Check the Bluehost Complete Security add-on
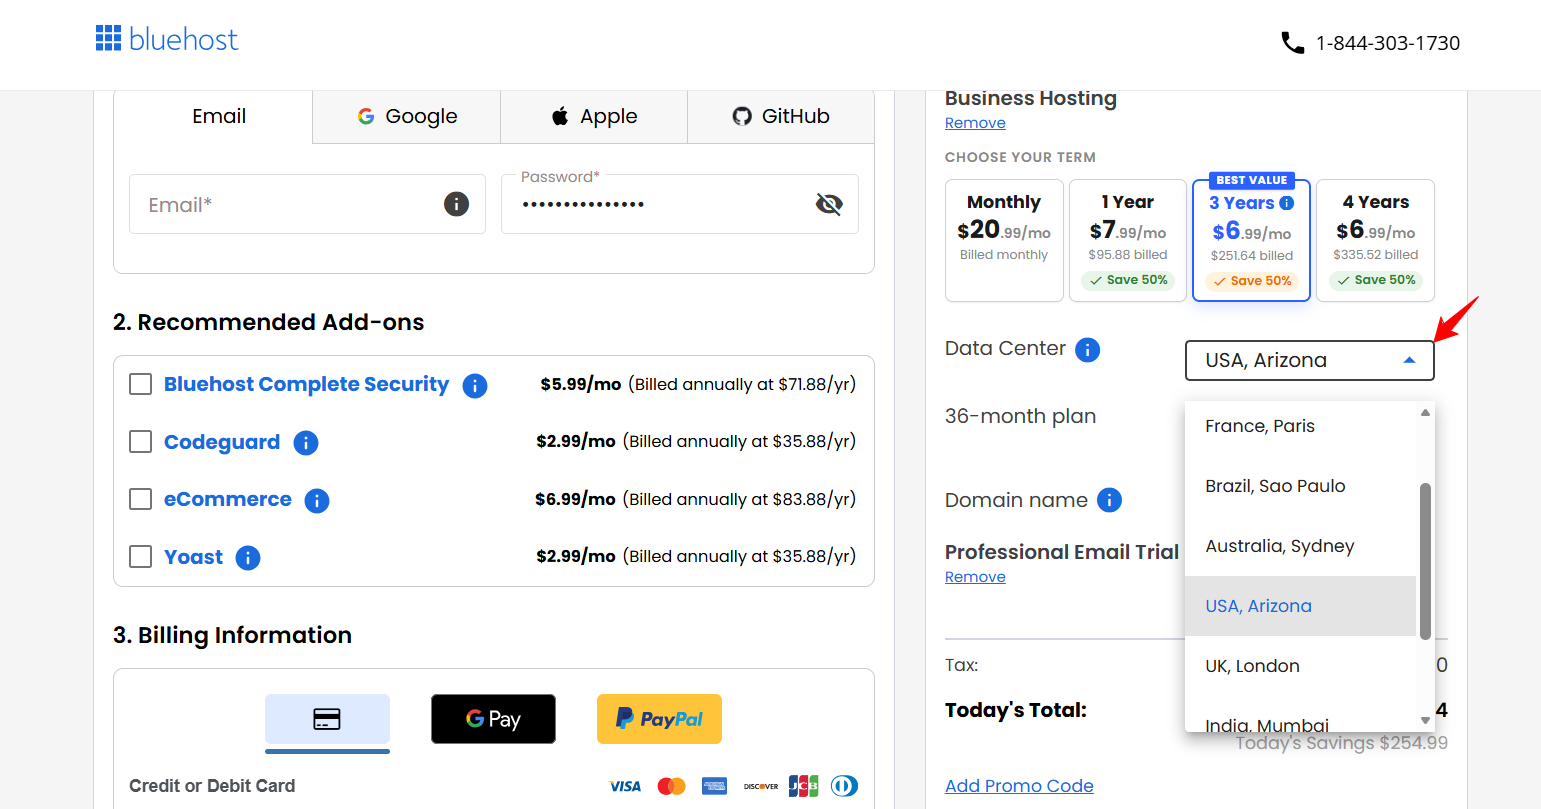The image size is (1541, 809). [x=141, y=384]
